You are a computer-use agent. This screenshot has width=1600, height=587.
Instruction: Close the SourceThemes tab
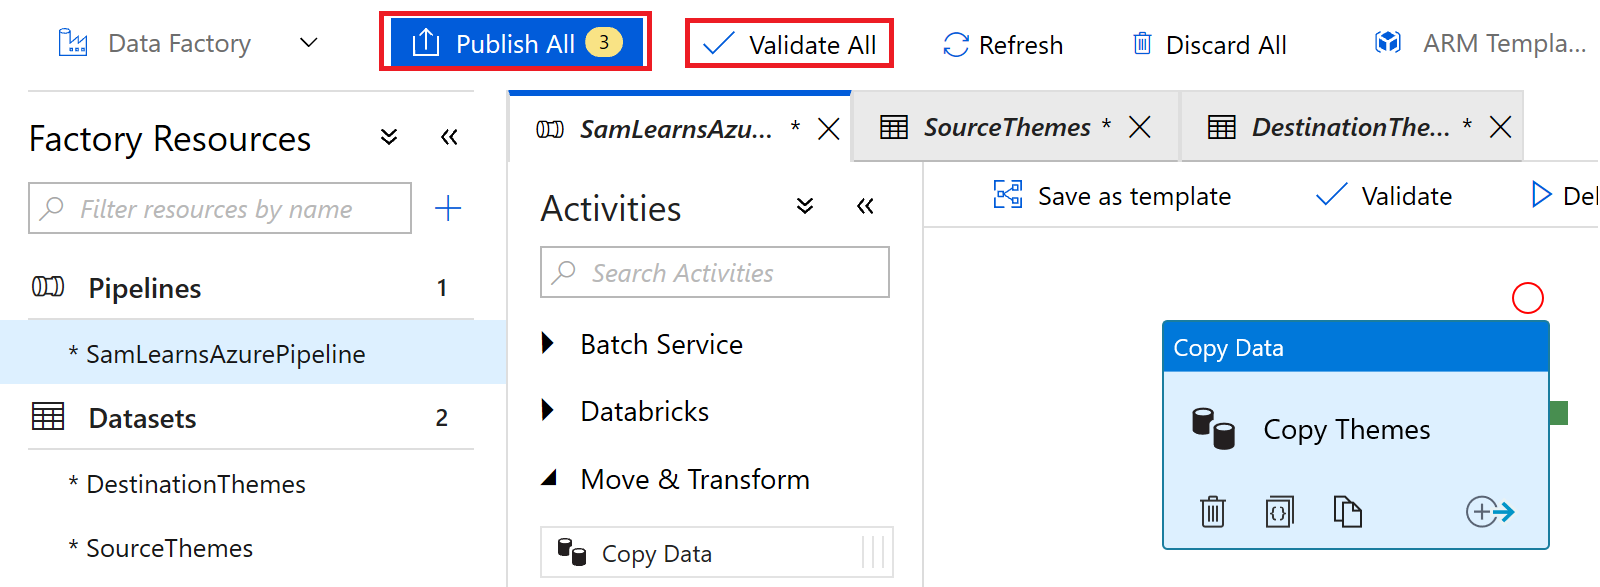click(x=1139, y=127)
